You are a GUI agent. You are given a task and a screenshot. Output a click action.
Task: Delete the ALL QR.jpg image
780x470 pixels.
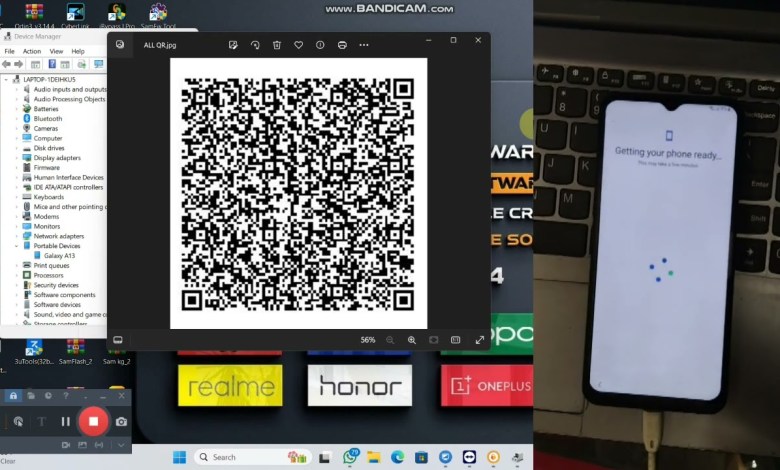277,45
